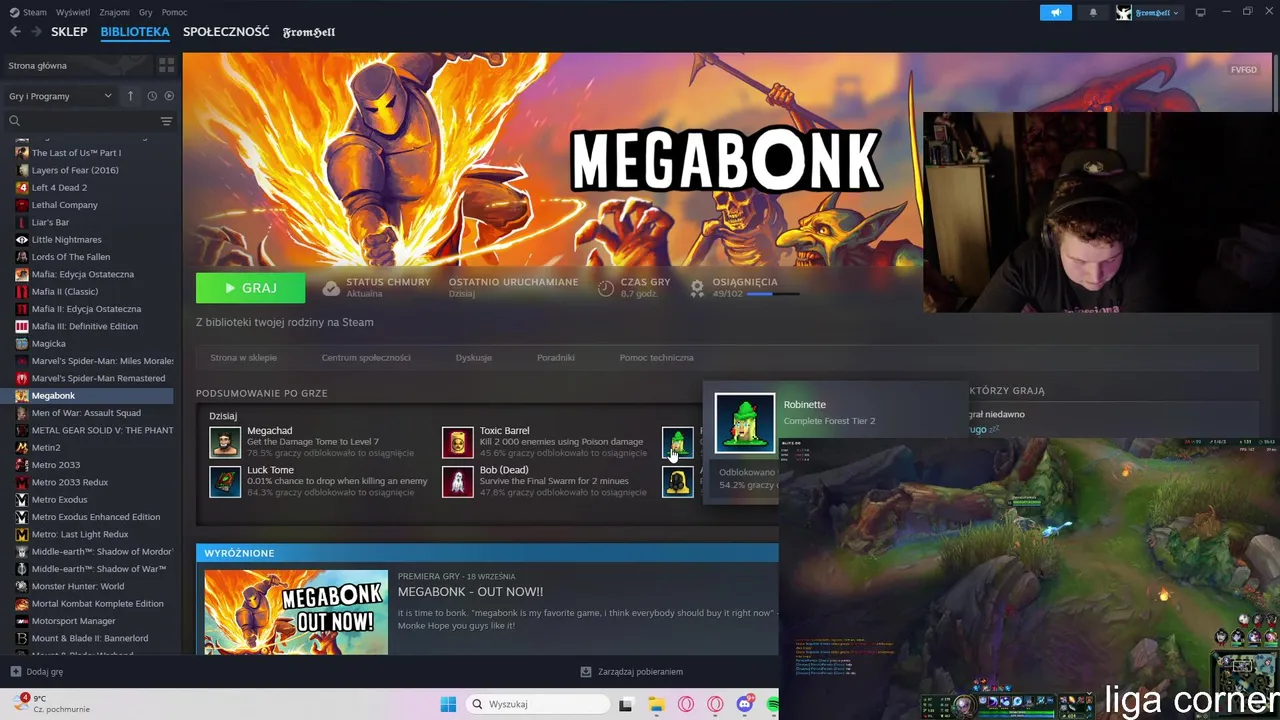This screenshot has width=1280, height=720.
Task: Click the plus icon beside Dodaj grę
Action: [x=15, y=672]
